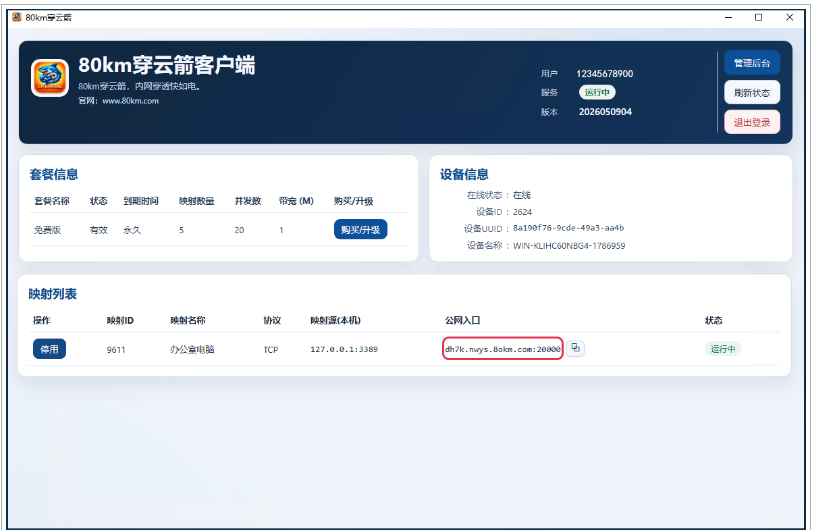The height and width of the screenshot is (530, 814).
Task: Click the 公网入口 column header
Action: click(x=462, y=320)
